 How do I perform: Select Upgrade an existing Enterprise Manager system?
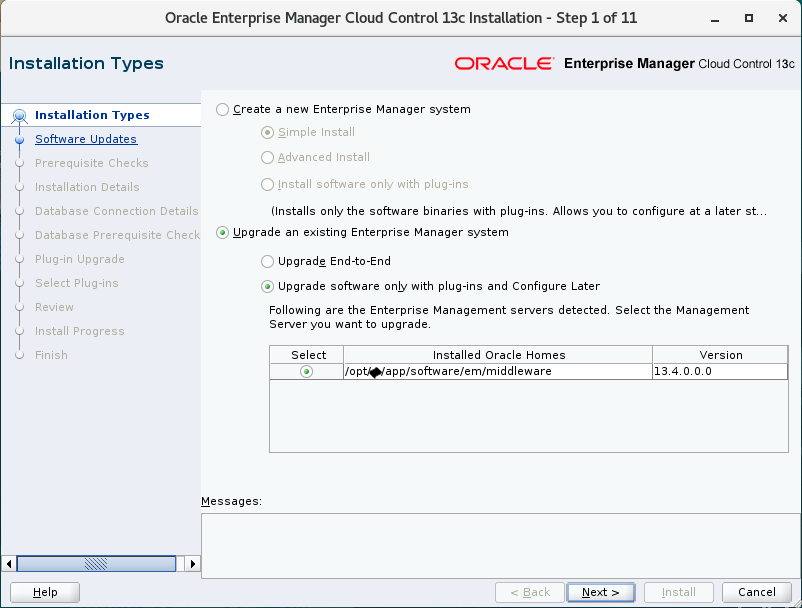[x=222, y=233]
